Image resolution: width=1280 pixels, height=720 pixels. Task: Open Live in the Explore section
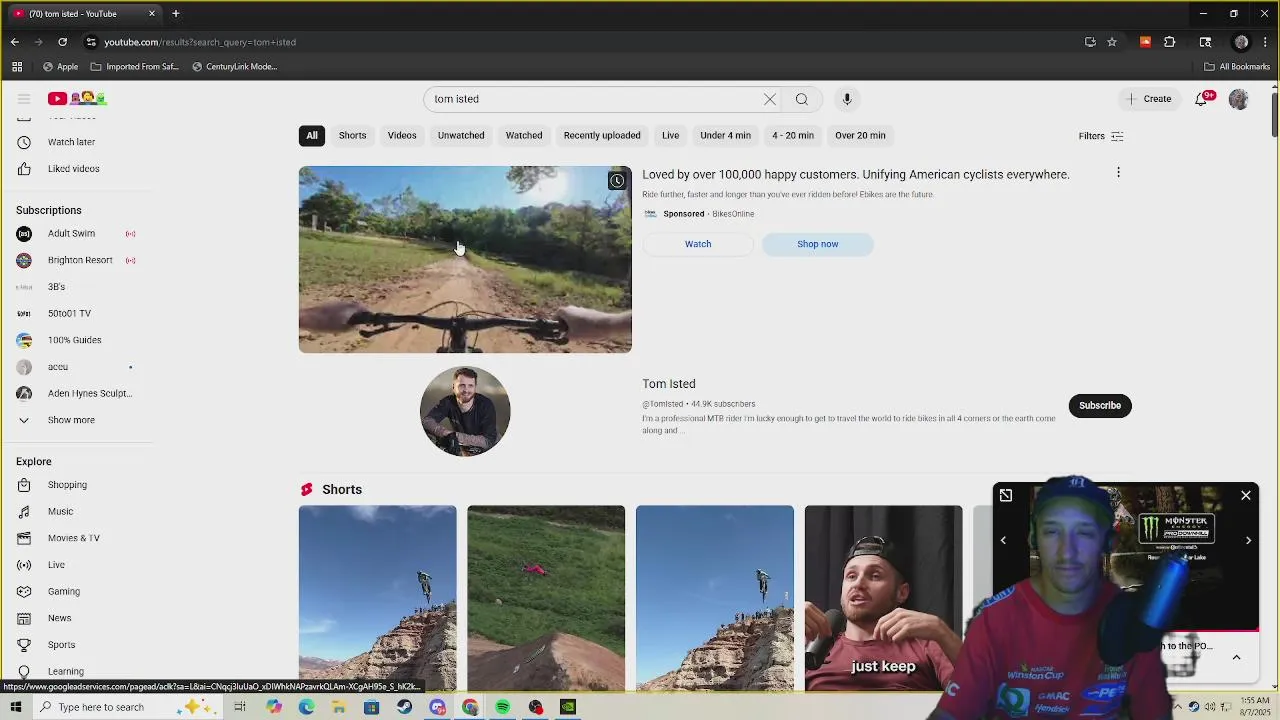(x=56, y=565)
